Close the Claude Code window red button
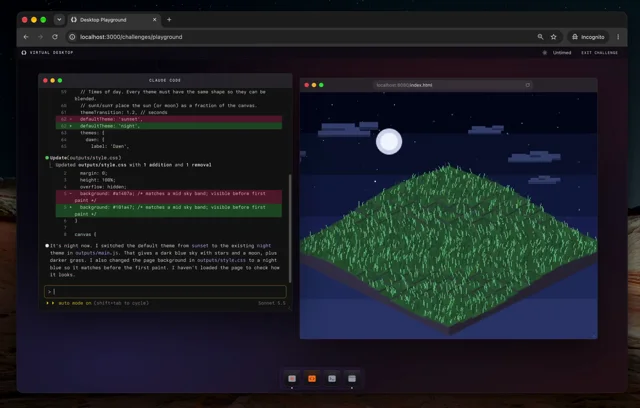640x408 pixels. click(x=45, y=80)
